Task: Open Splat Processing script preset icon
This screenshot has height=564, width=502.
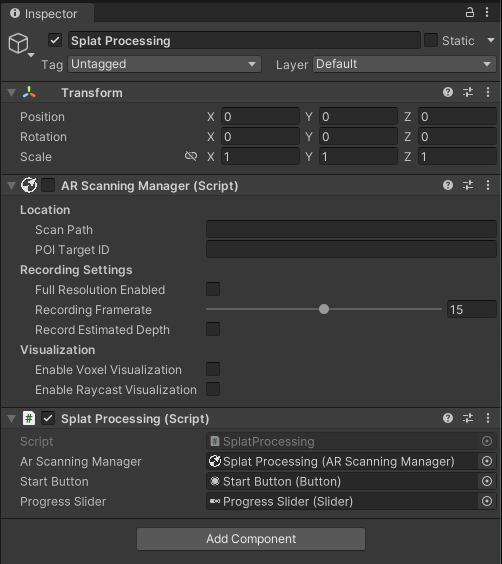Action: tap(468, 418)
